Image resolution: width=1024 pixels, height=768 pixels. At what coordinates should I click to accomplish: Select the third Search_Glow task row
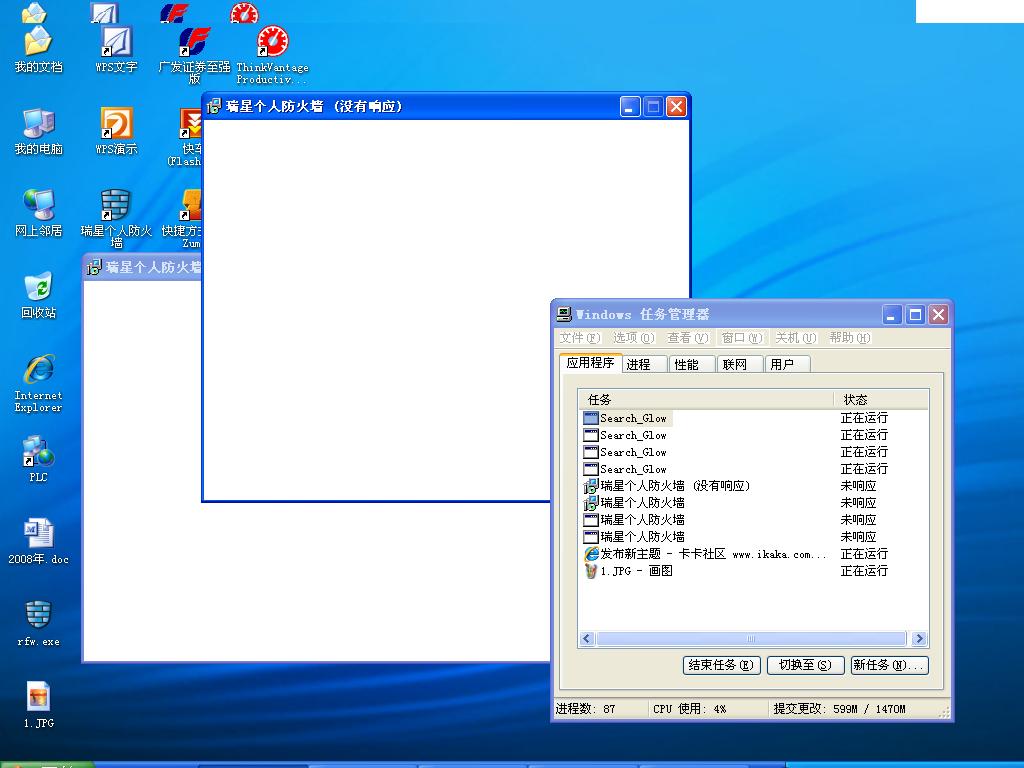754,453
